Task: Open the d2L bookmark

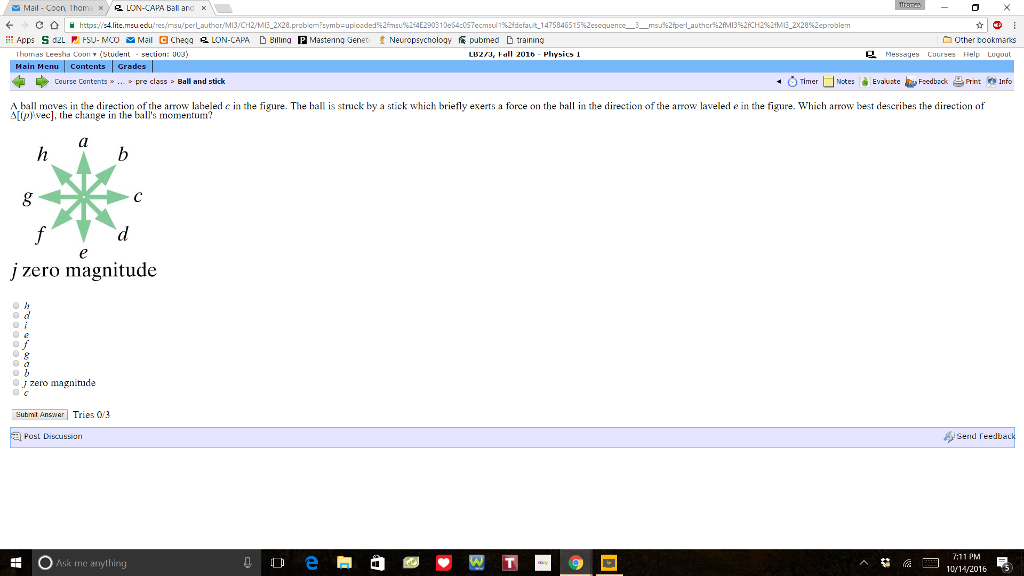Action: click(53, 40)
